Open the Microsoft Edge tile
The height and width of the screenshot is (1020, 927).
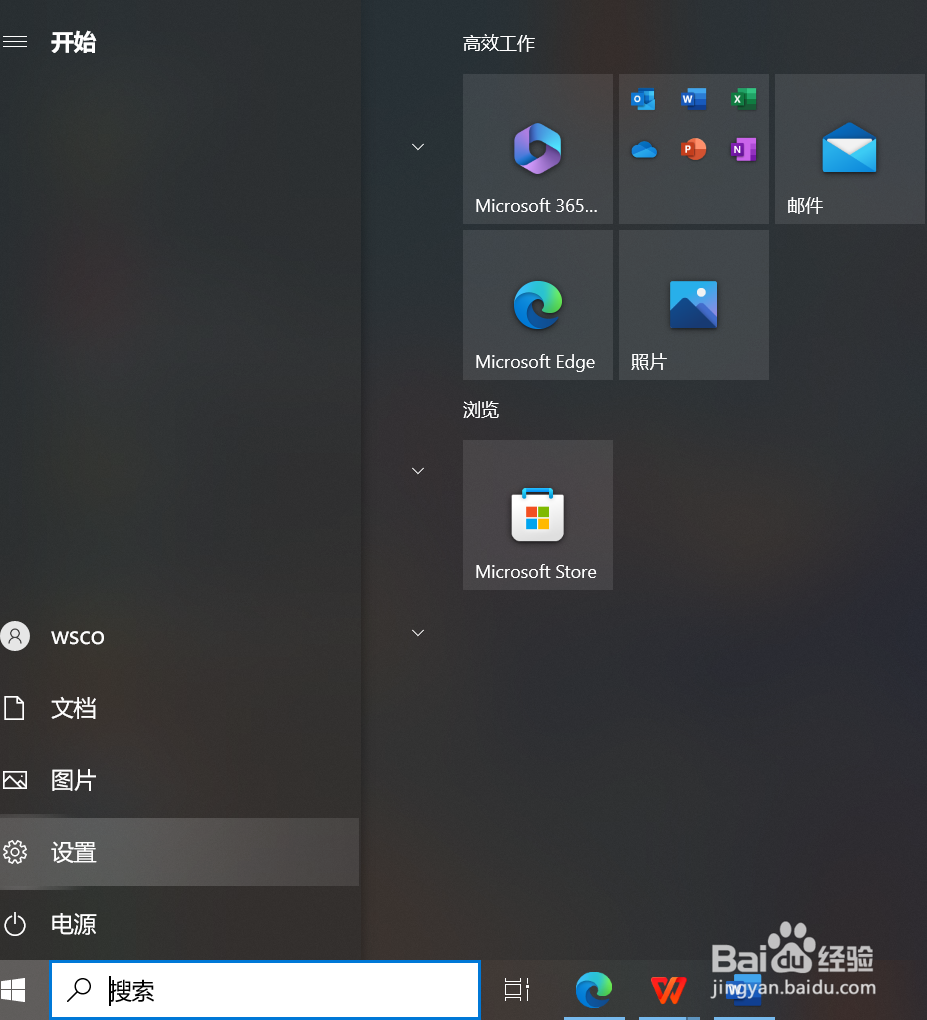click(x=537, y=305)
